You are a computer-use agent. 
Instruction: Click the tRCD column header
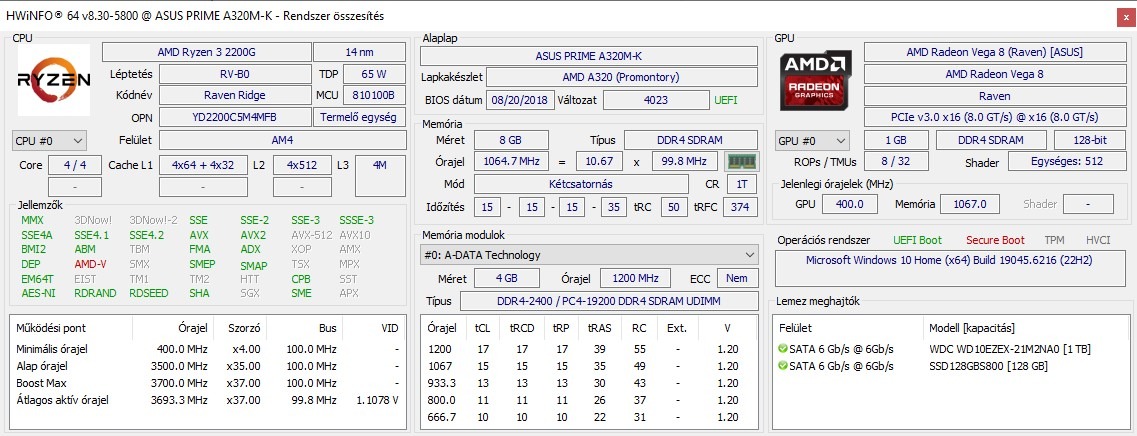point(521,328)
